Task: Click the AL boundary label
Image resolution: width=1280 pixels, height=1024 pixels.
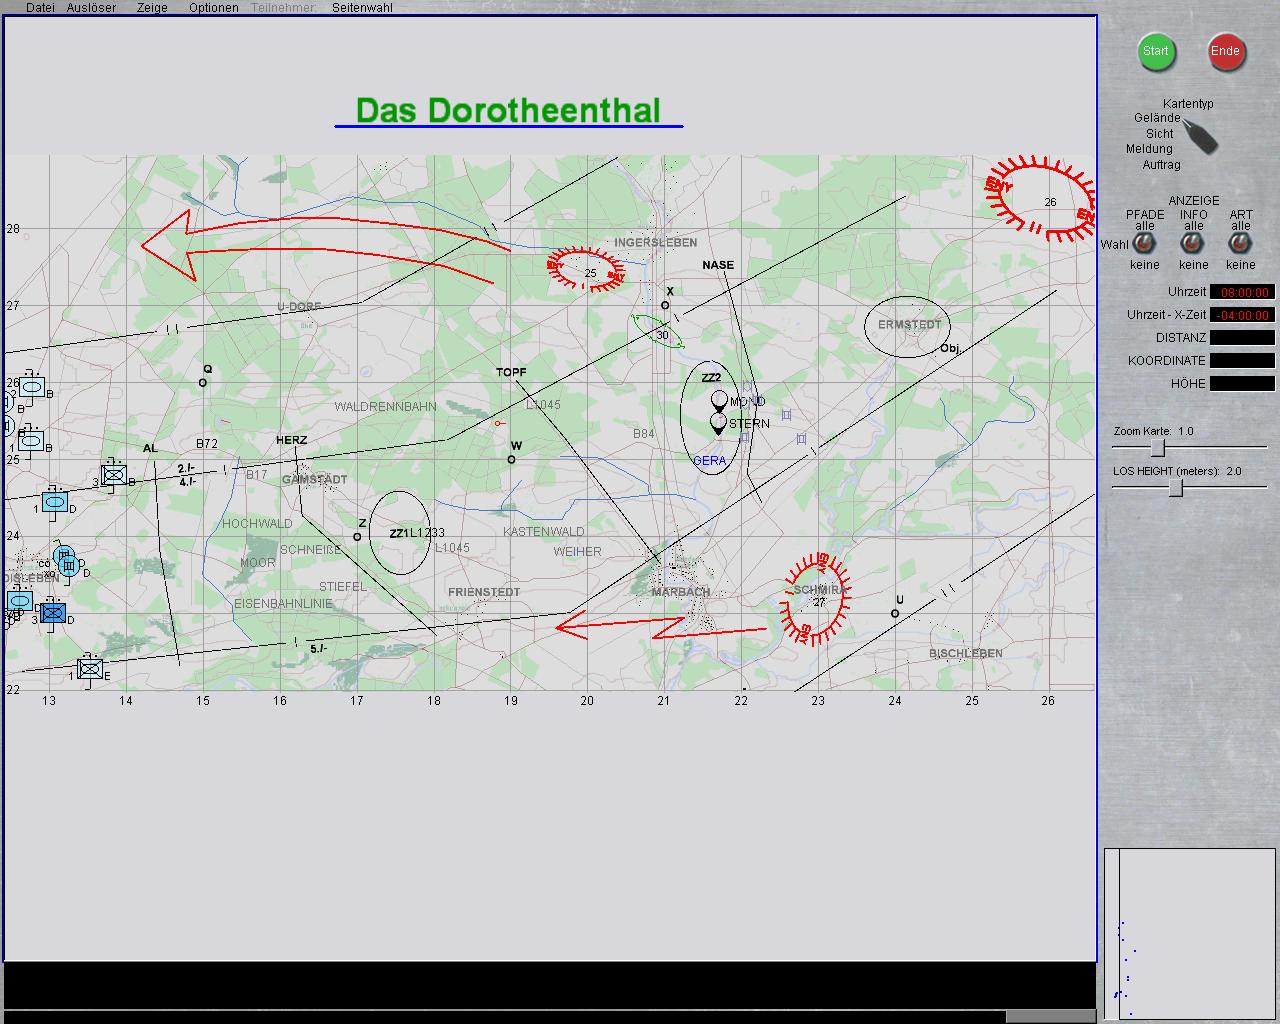Action: pos(150,448)
